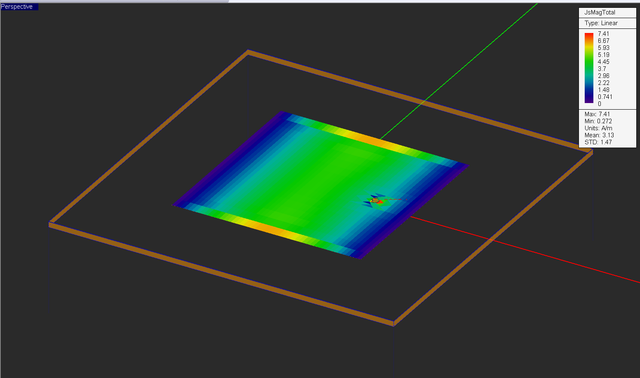
Task: Click the Type: Linear scale label
Action: click(601, 23)
